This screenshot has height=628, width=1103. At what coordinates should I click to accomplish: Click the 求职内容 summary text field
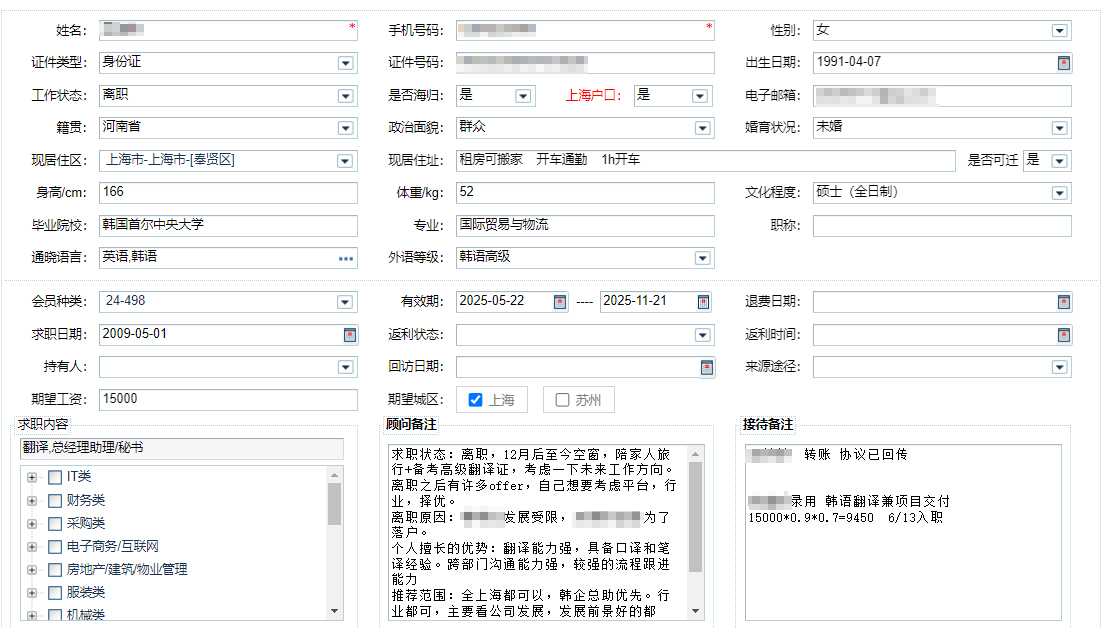tap(181, 449)
